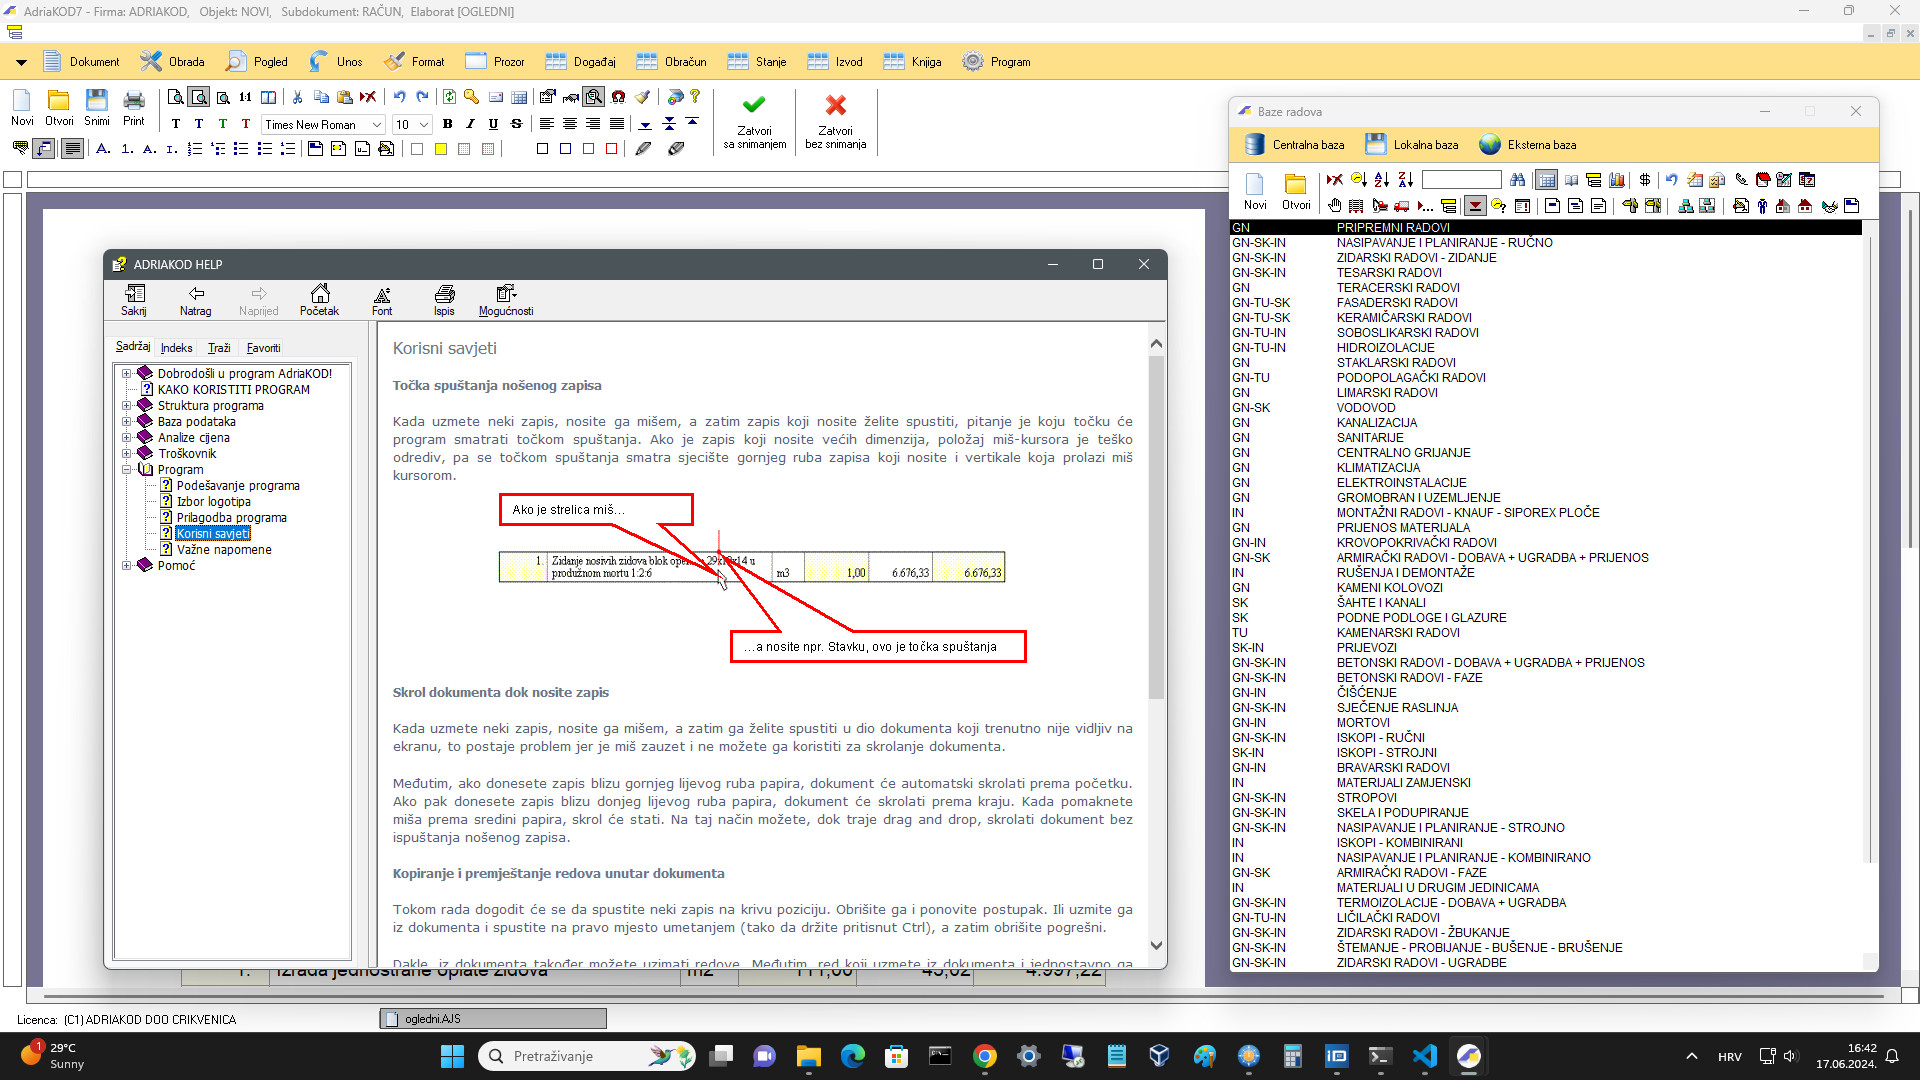Click the 1:1 zoom icon

(245, 97)
